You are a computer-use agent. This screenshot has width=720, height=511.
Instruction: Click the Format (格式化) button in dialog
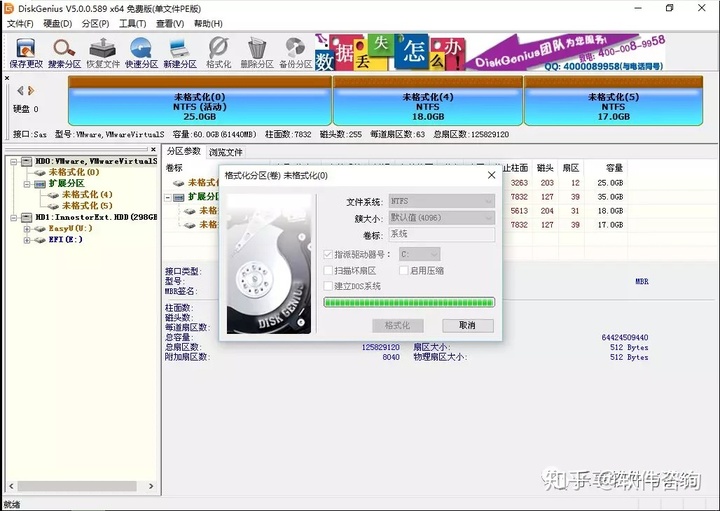[x=398, y=326]
